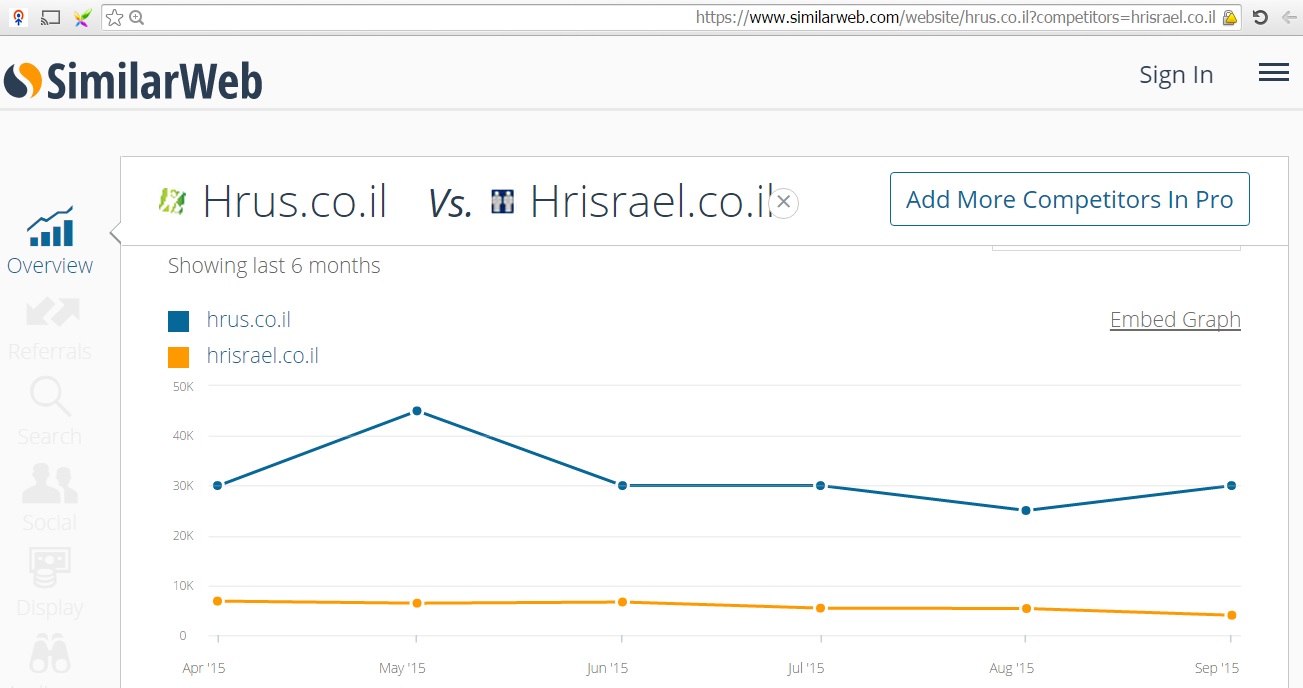Click the Apr '15 x-axis label
This screenshot has width=1303, height=688.
pyautogui.click(x=204, y=668)
